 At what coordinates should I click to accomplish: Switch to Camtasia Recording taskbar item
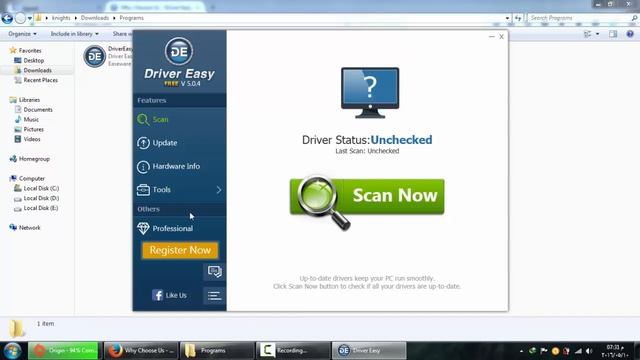[293, 351]
